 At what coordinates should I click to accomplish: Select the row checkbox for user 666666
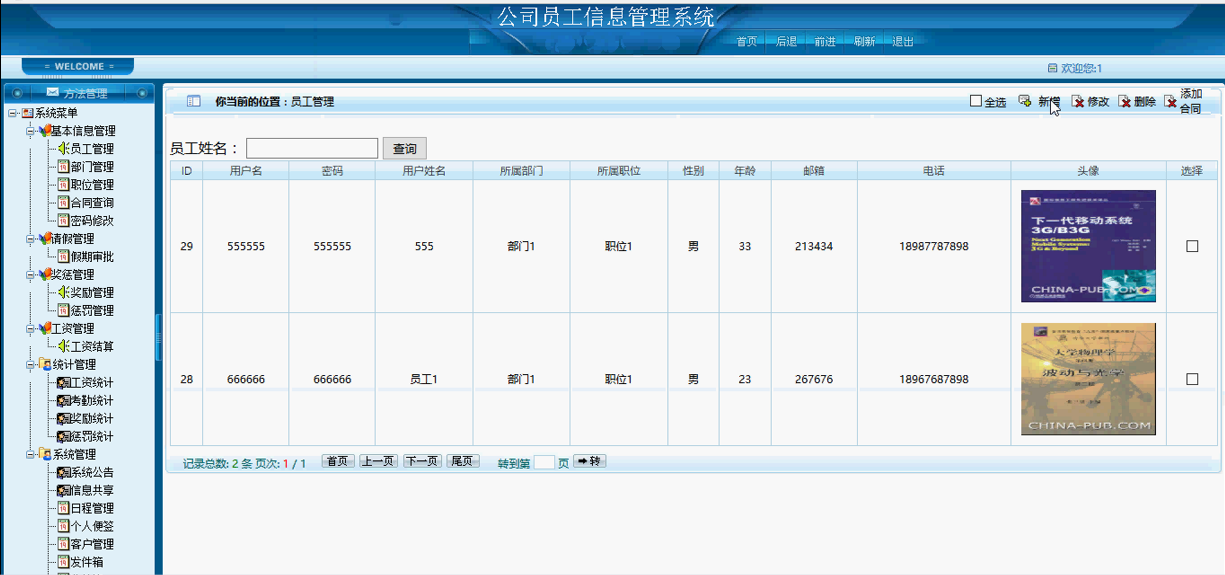pos(1192,379)
